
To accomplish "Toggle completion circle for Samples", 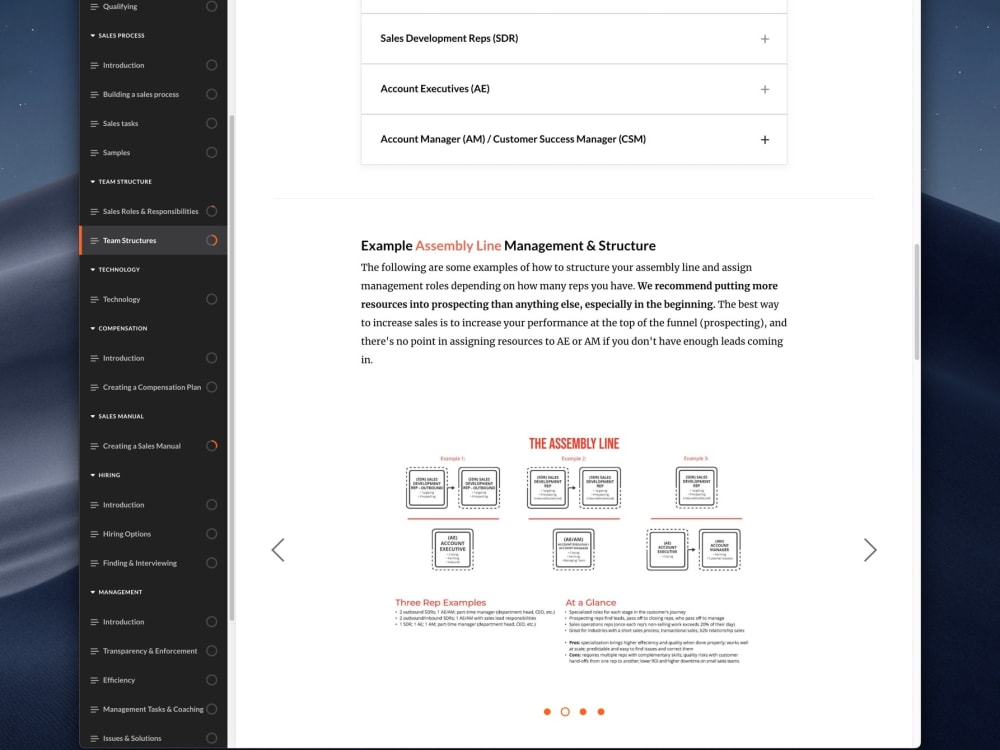I will [212, 153].
